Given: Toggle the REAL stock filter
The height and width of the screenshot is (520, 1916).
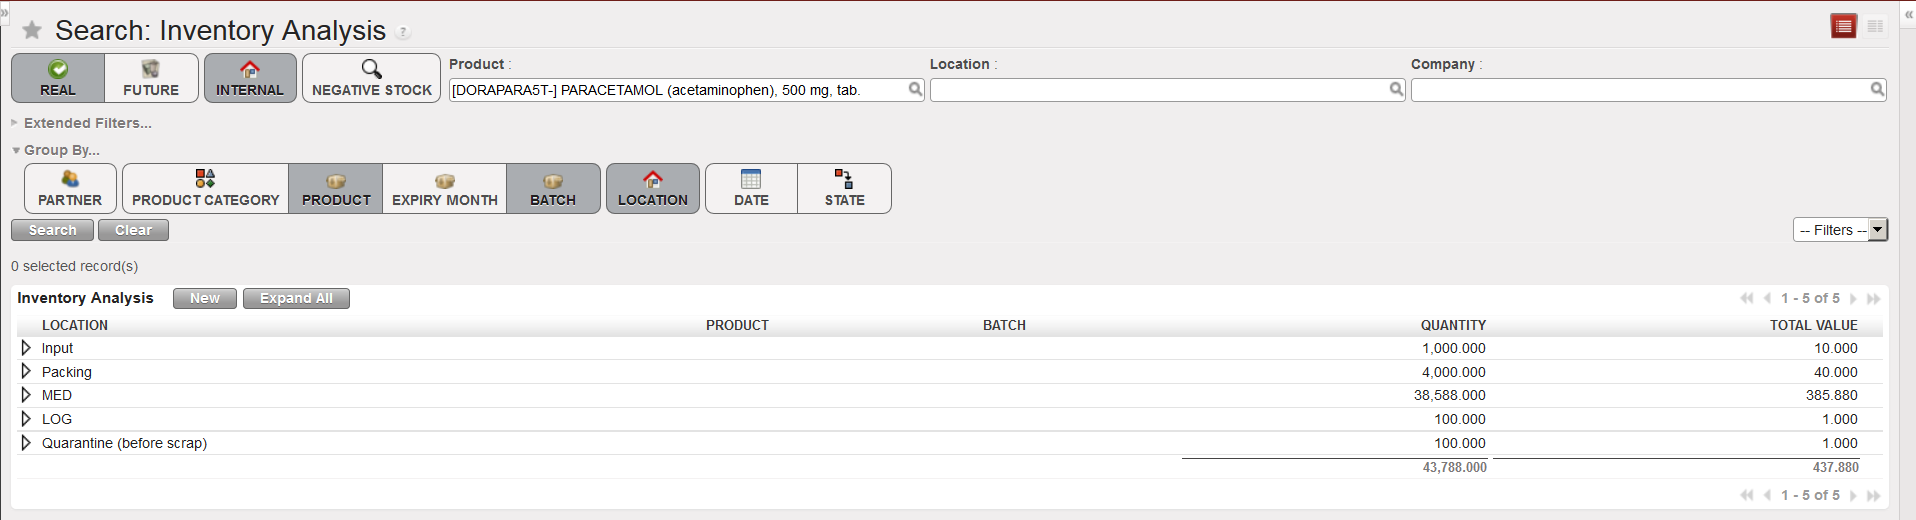Looking at the screenshot, I should pos(58,78).
